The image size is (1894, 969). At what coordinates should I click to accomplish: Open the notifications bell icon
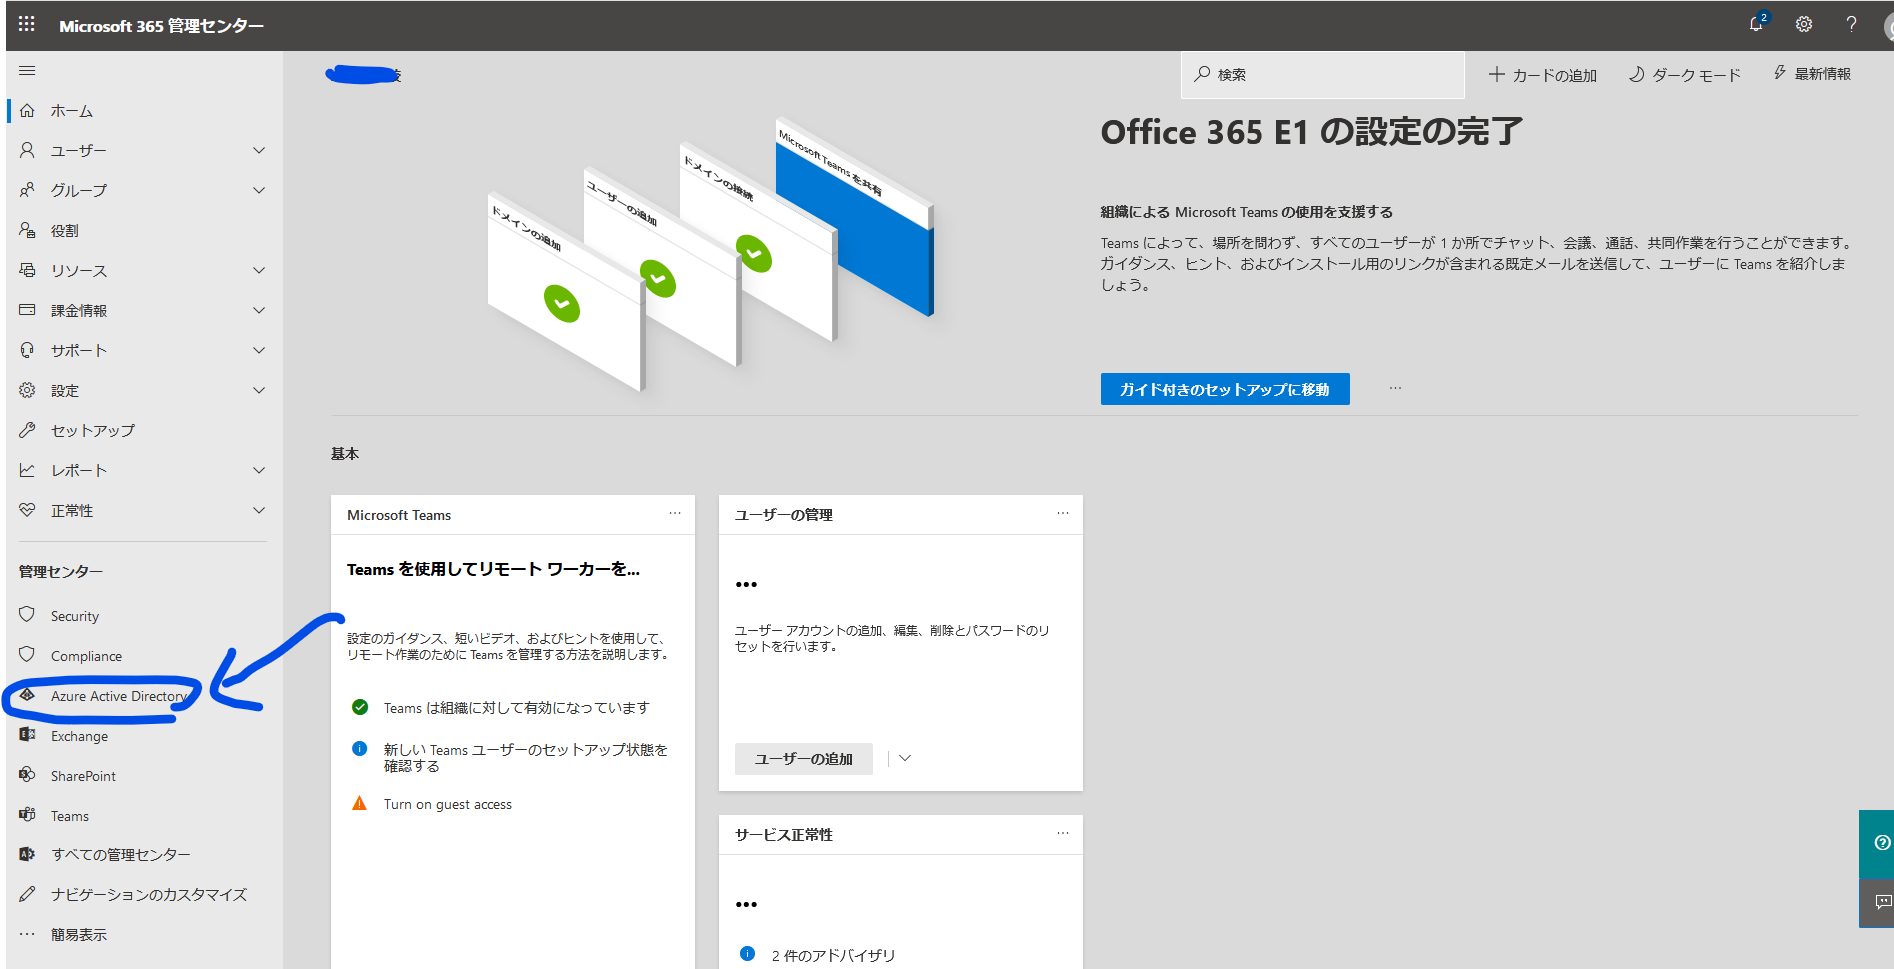pyautogui.click(x=1757, y=24)
